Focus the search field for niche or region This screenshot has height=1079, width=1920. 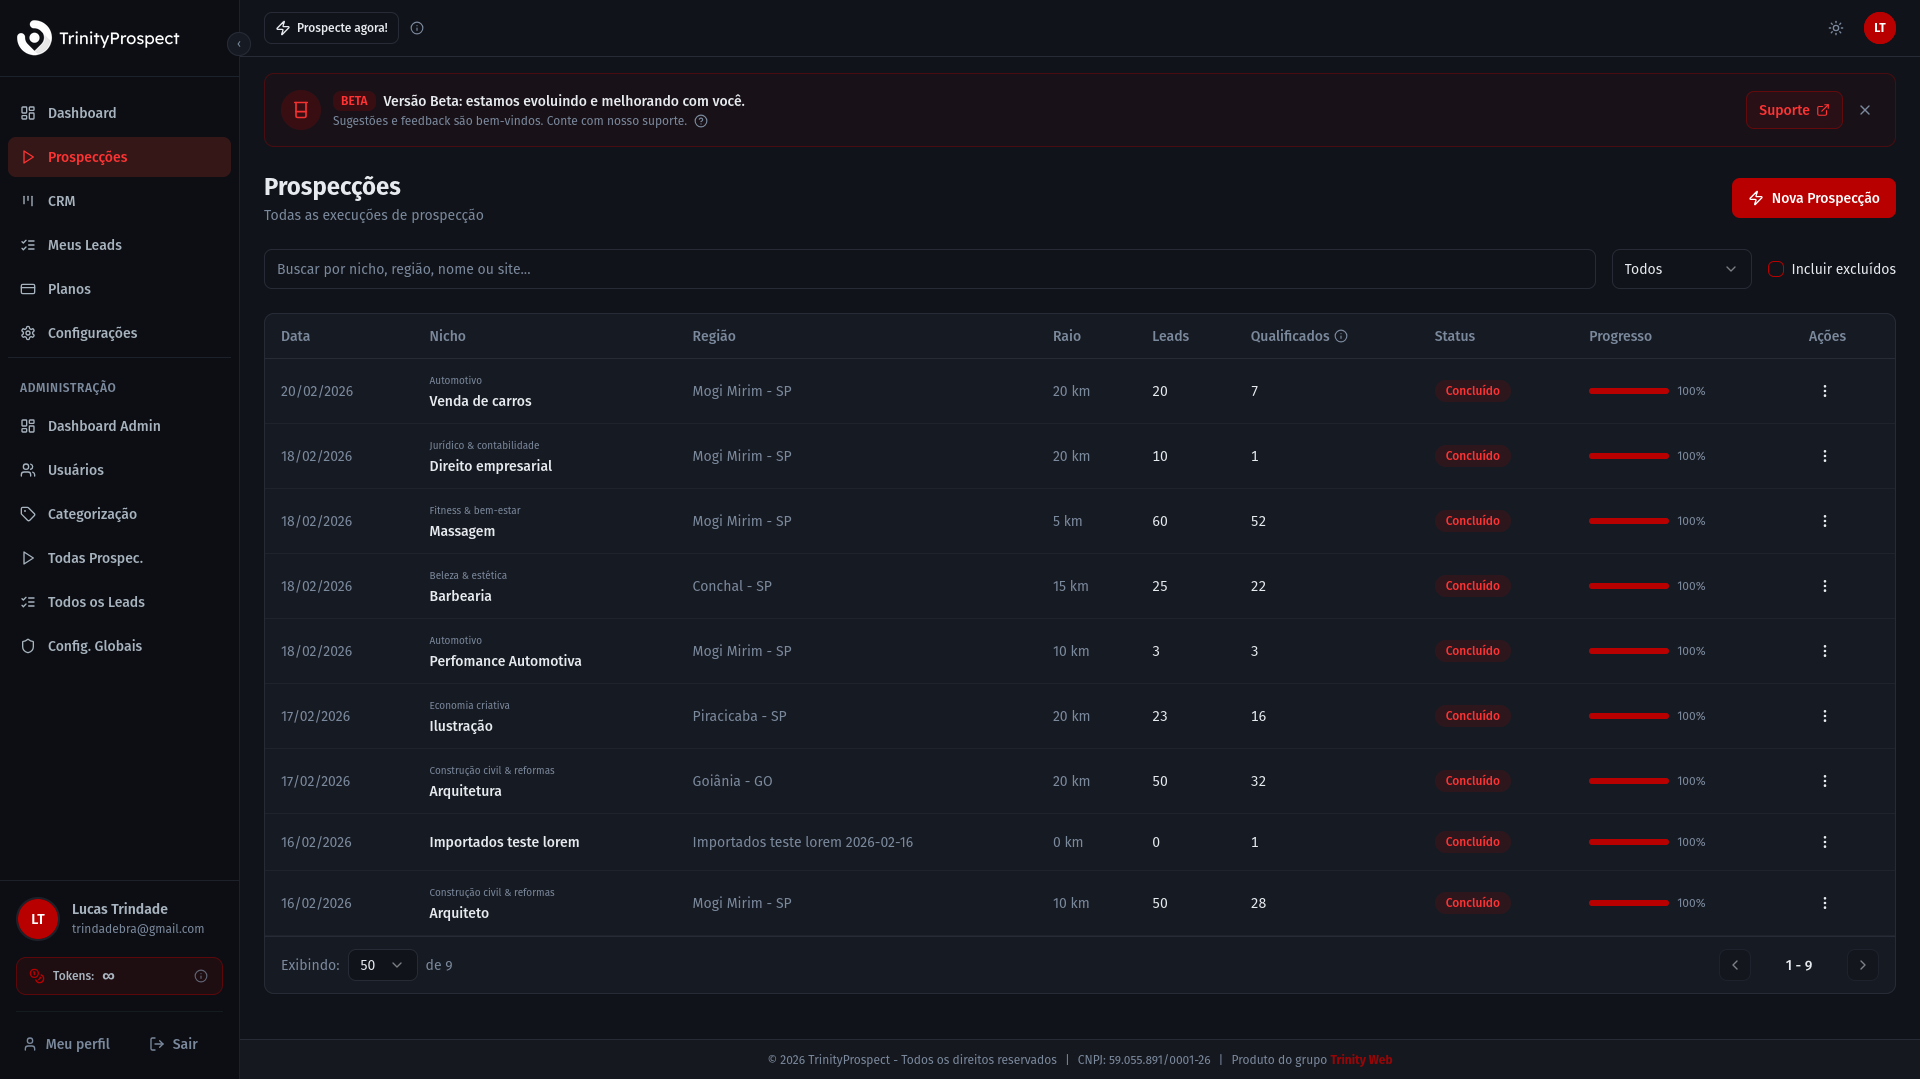(x=928, y=269)
